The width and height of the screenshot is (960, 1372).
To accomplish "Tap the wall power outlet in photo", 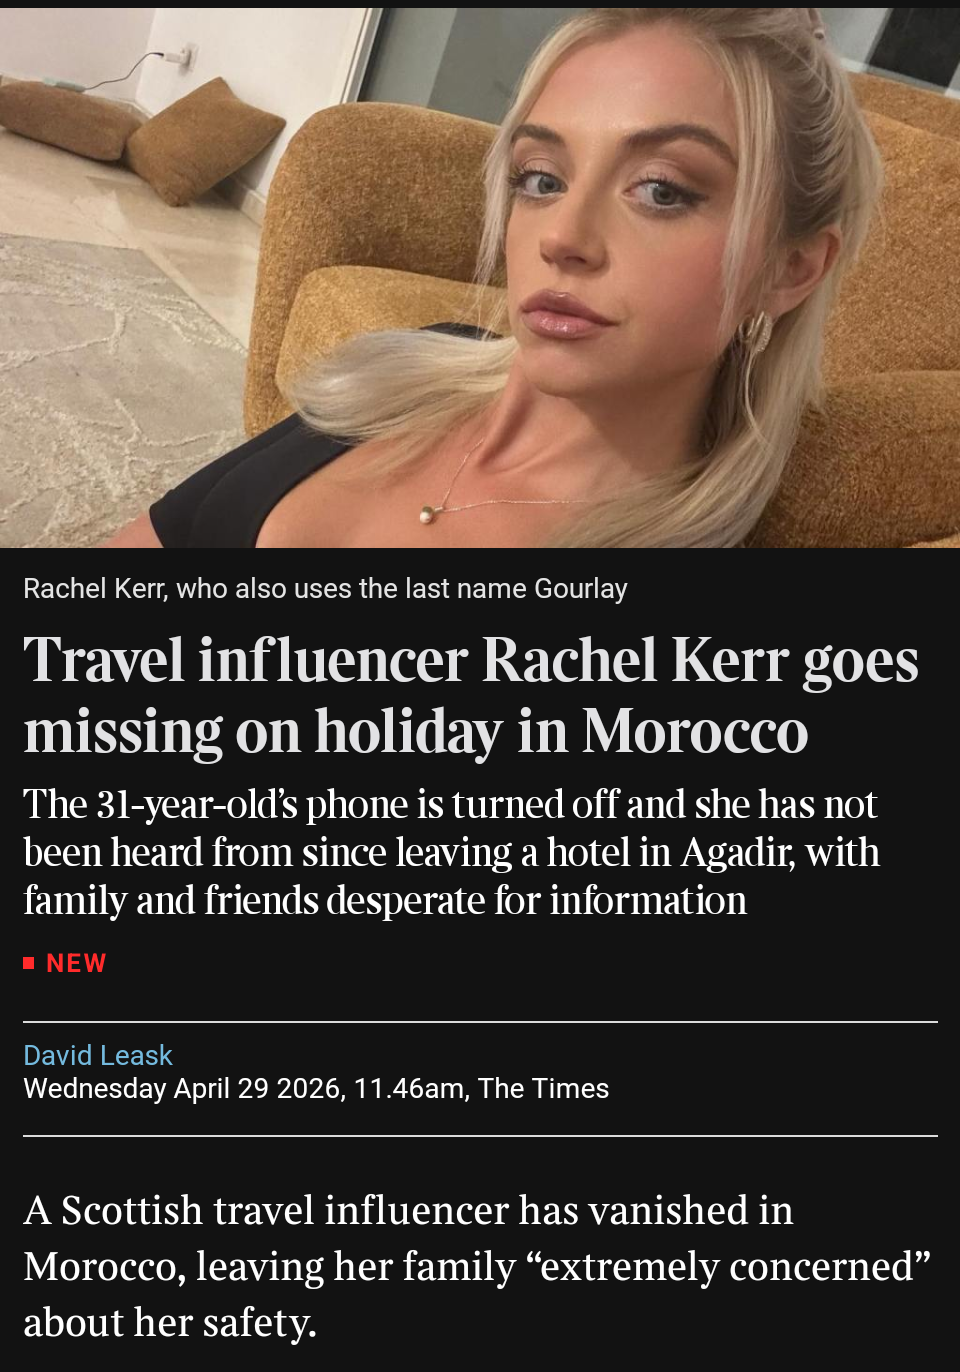I will pyautogui.click(x=180, y=54).
